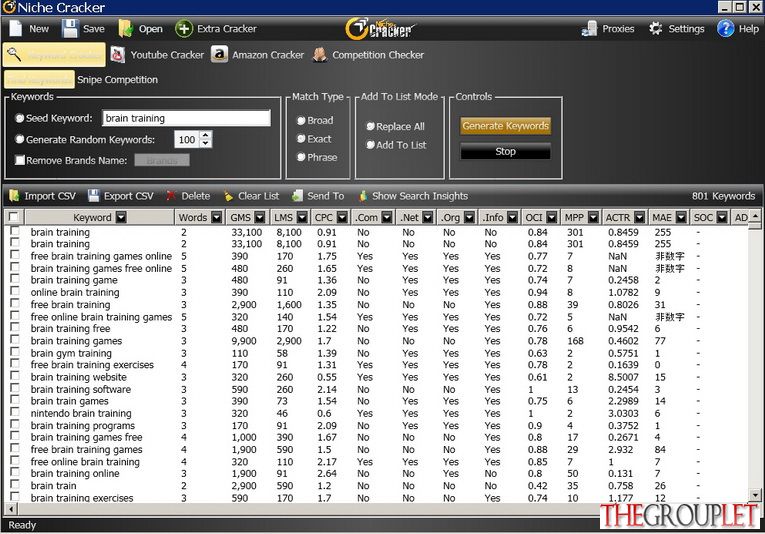Viewport: 765px width, 534px height.
Task: Open the Keyword column filter dropdown
Action: pyautogui.click(x=121, y=218)
